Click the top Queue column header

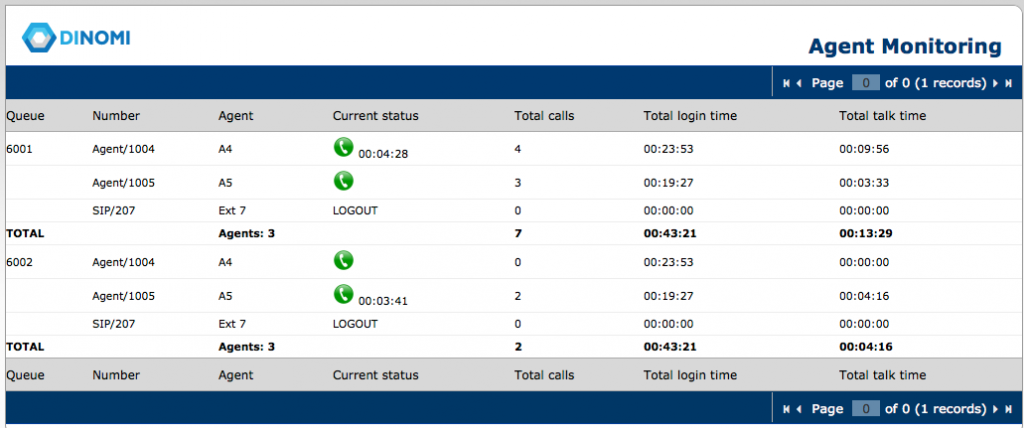click(25, 116)
